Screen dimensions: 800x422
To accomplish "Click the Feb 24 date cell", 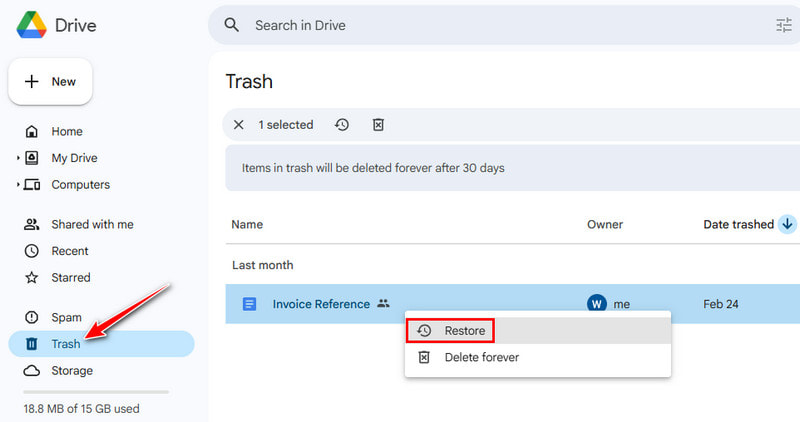I will [x=720, y=304].
